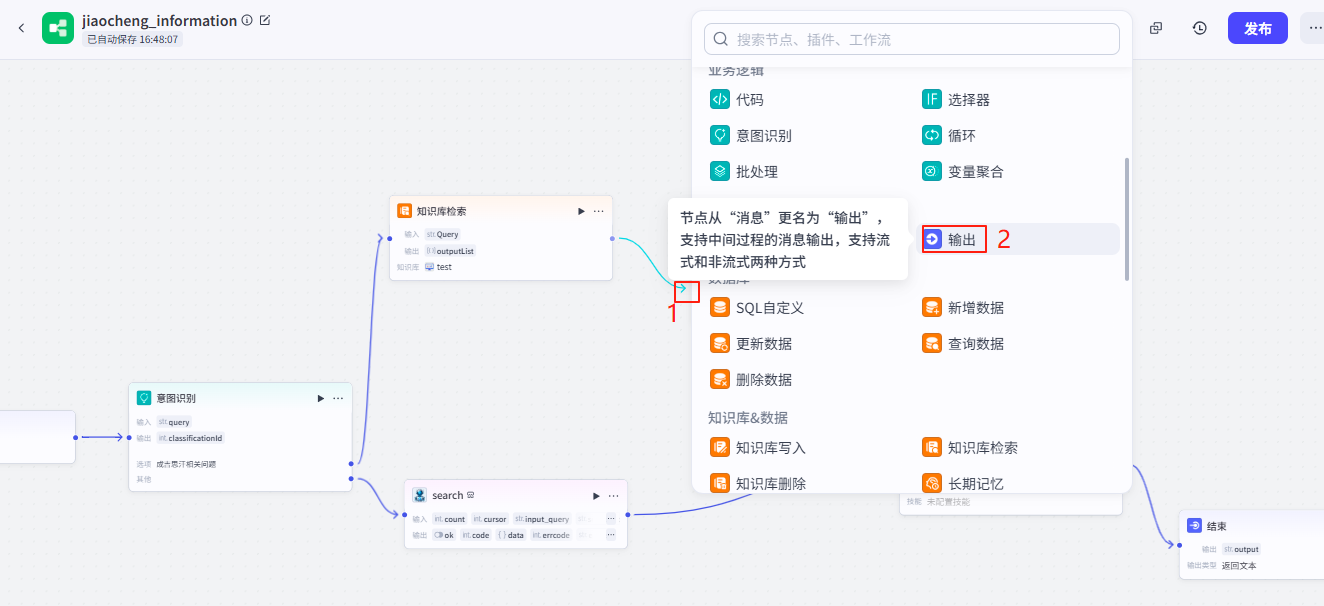Click the search node avatar icon
Screen dimensions: 1324x606
tap(420, 495)
